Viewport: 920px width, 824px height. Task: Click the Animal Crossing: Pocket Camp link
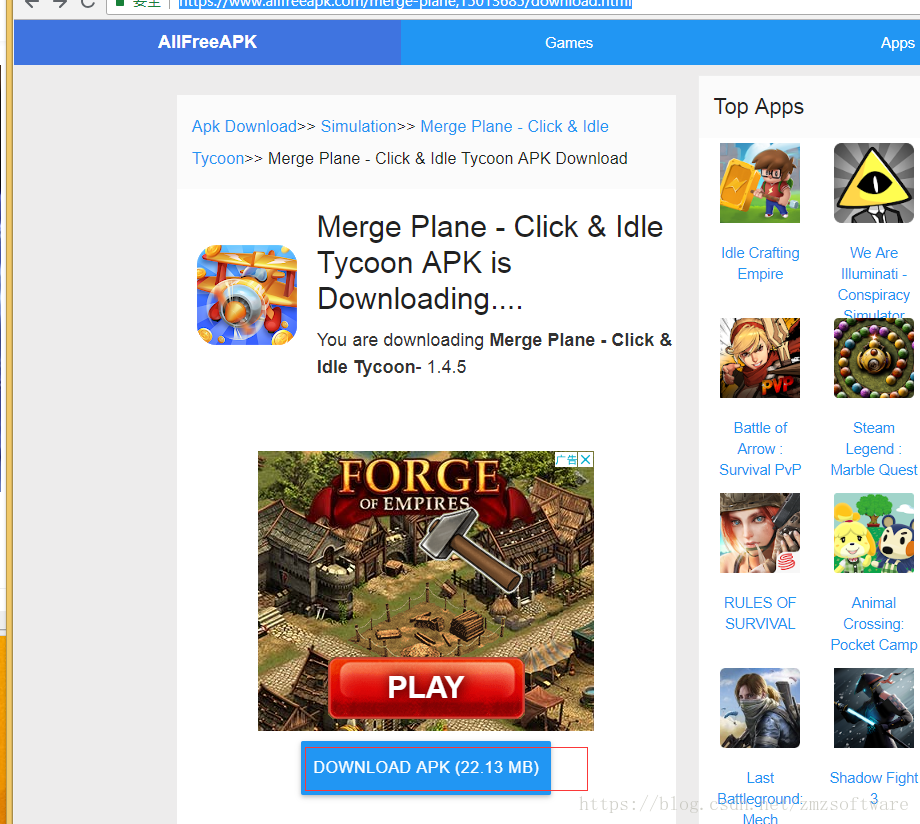874,624
